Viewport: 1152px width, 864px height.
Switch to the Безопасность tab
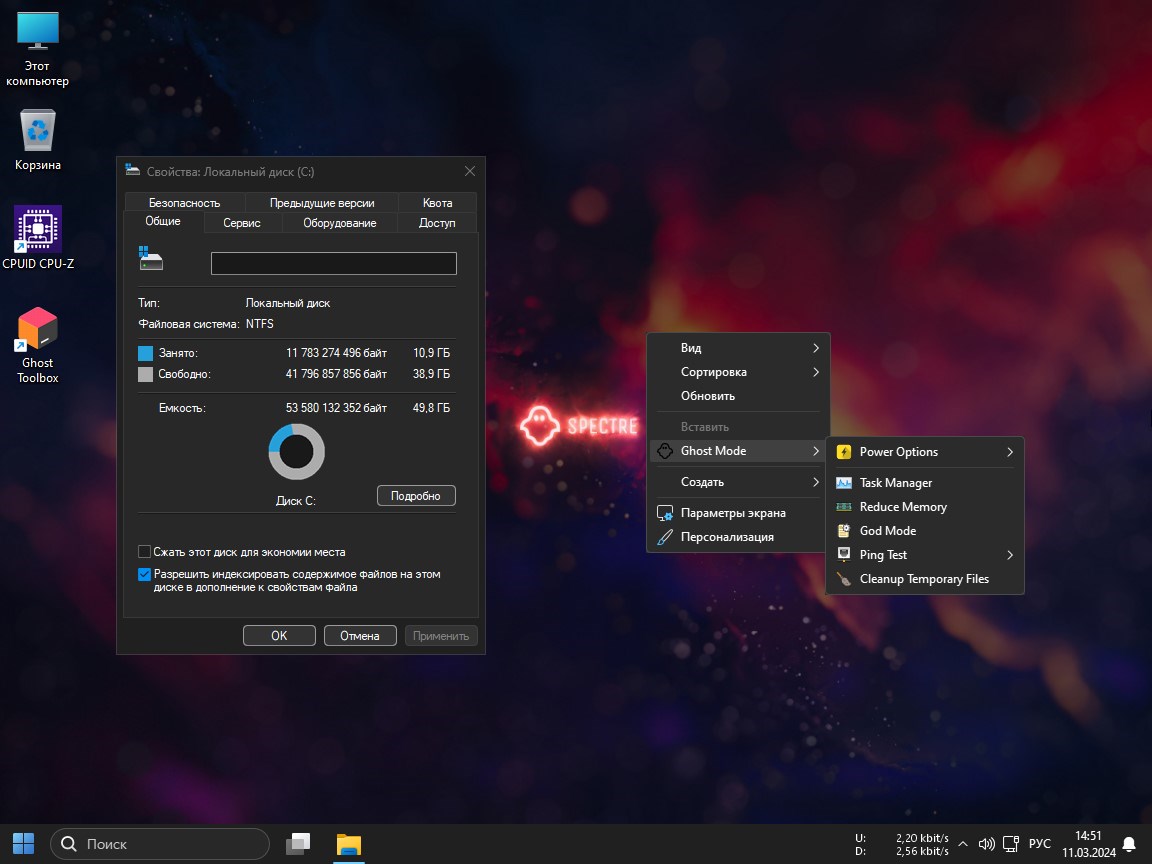tap(184, 203)
